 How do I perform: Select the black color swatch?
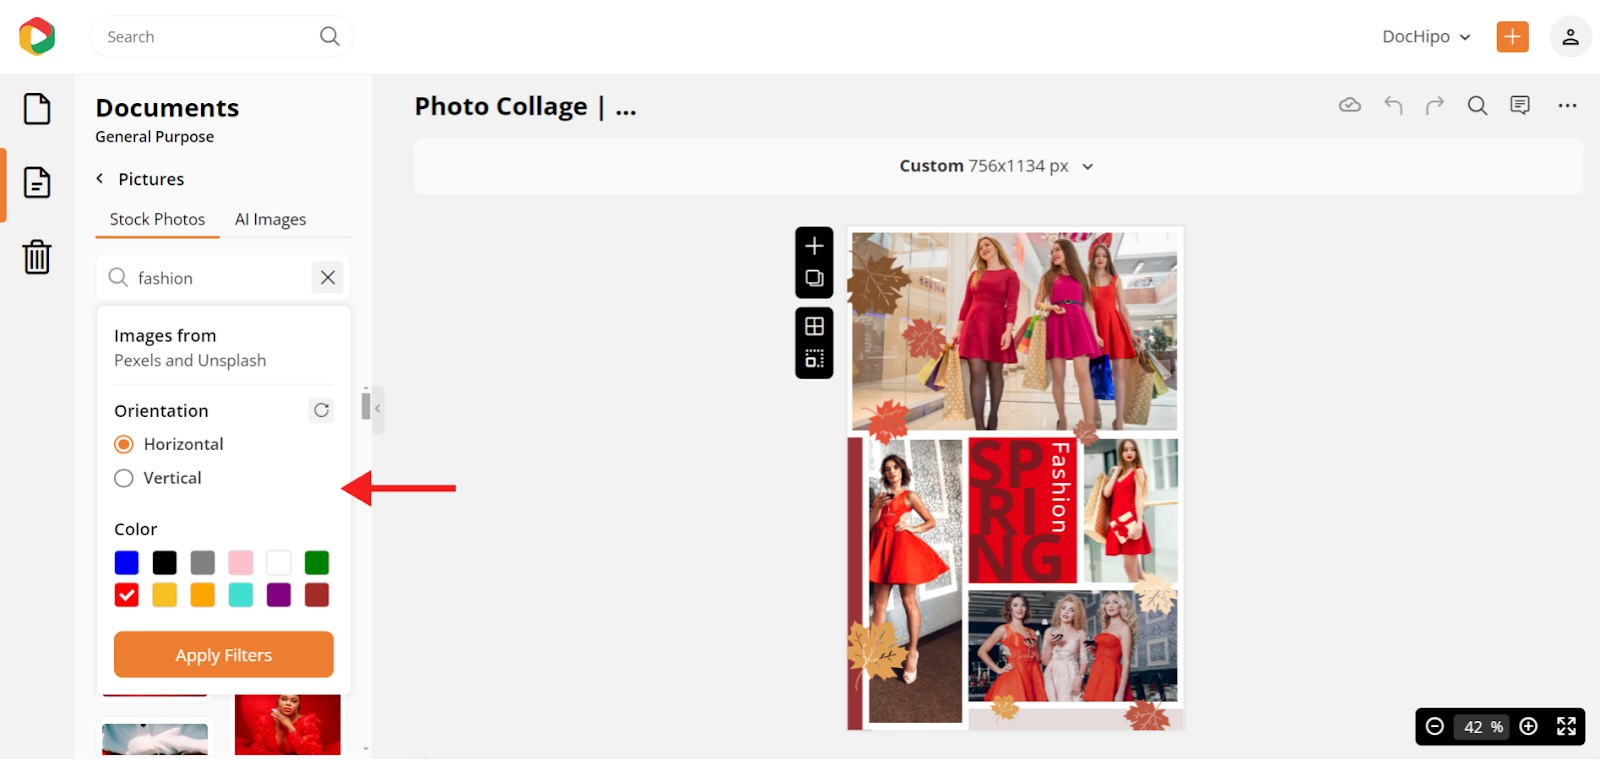point(164,562)
